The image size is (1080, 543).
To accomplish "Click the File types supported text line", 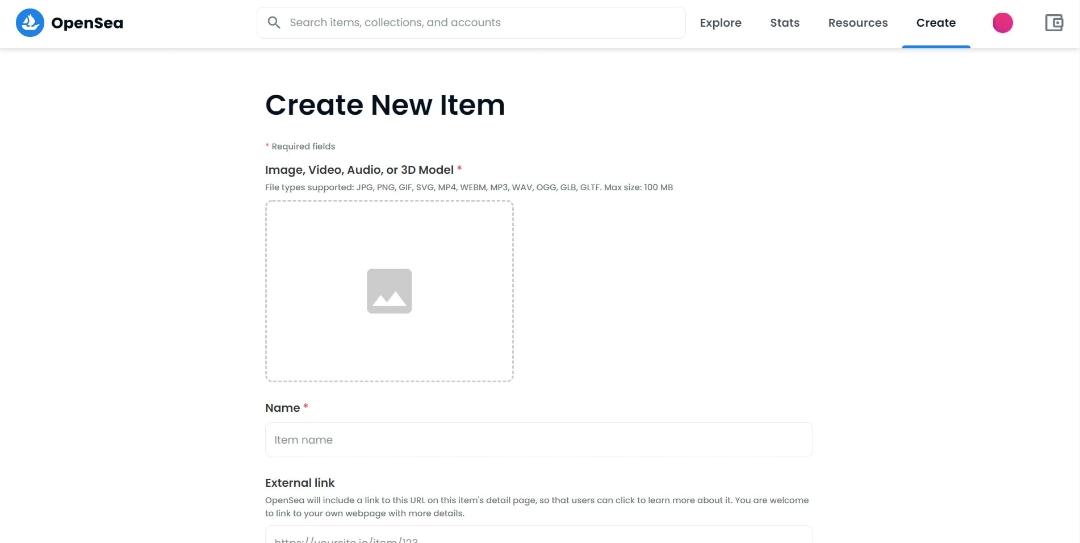I will [469, 187].
